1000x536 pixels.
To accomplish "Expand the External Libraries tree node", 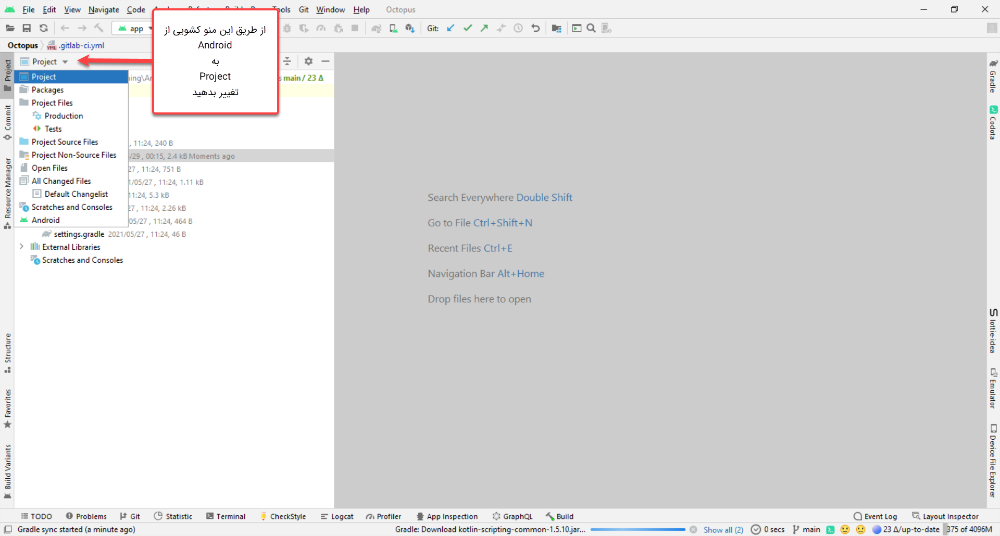I will 22,247.
